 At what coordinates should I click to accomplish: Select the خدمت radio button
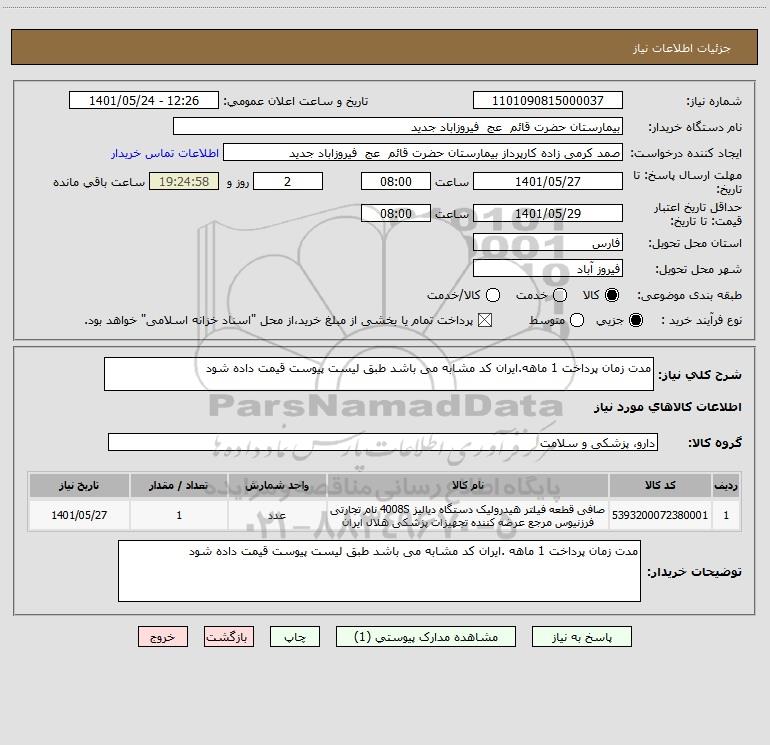560,295
